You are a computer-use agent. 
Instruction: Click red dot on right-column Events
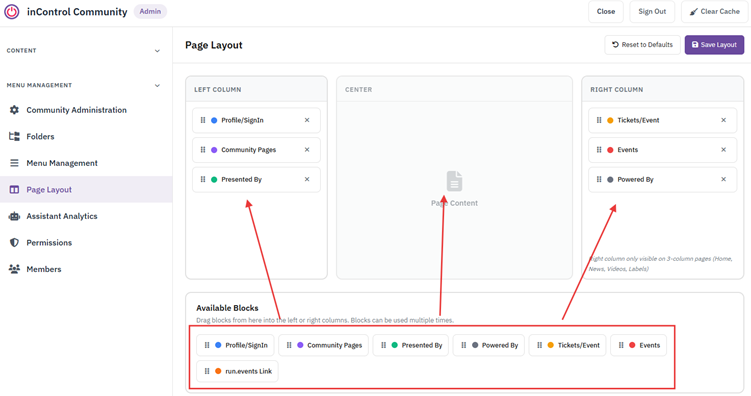tap(610, 150)
